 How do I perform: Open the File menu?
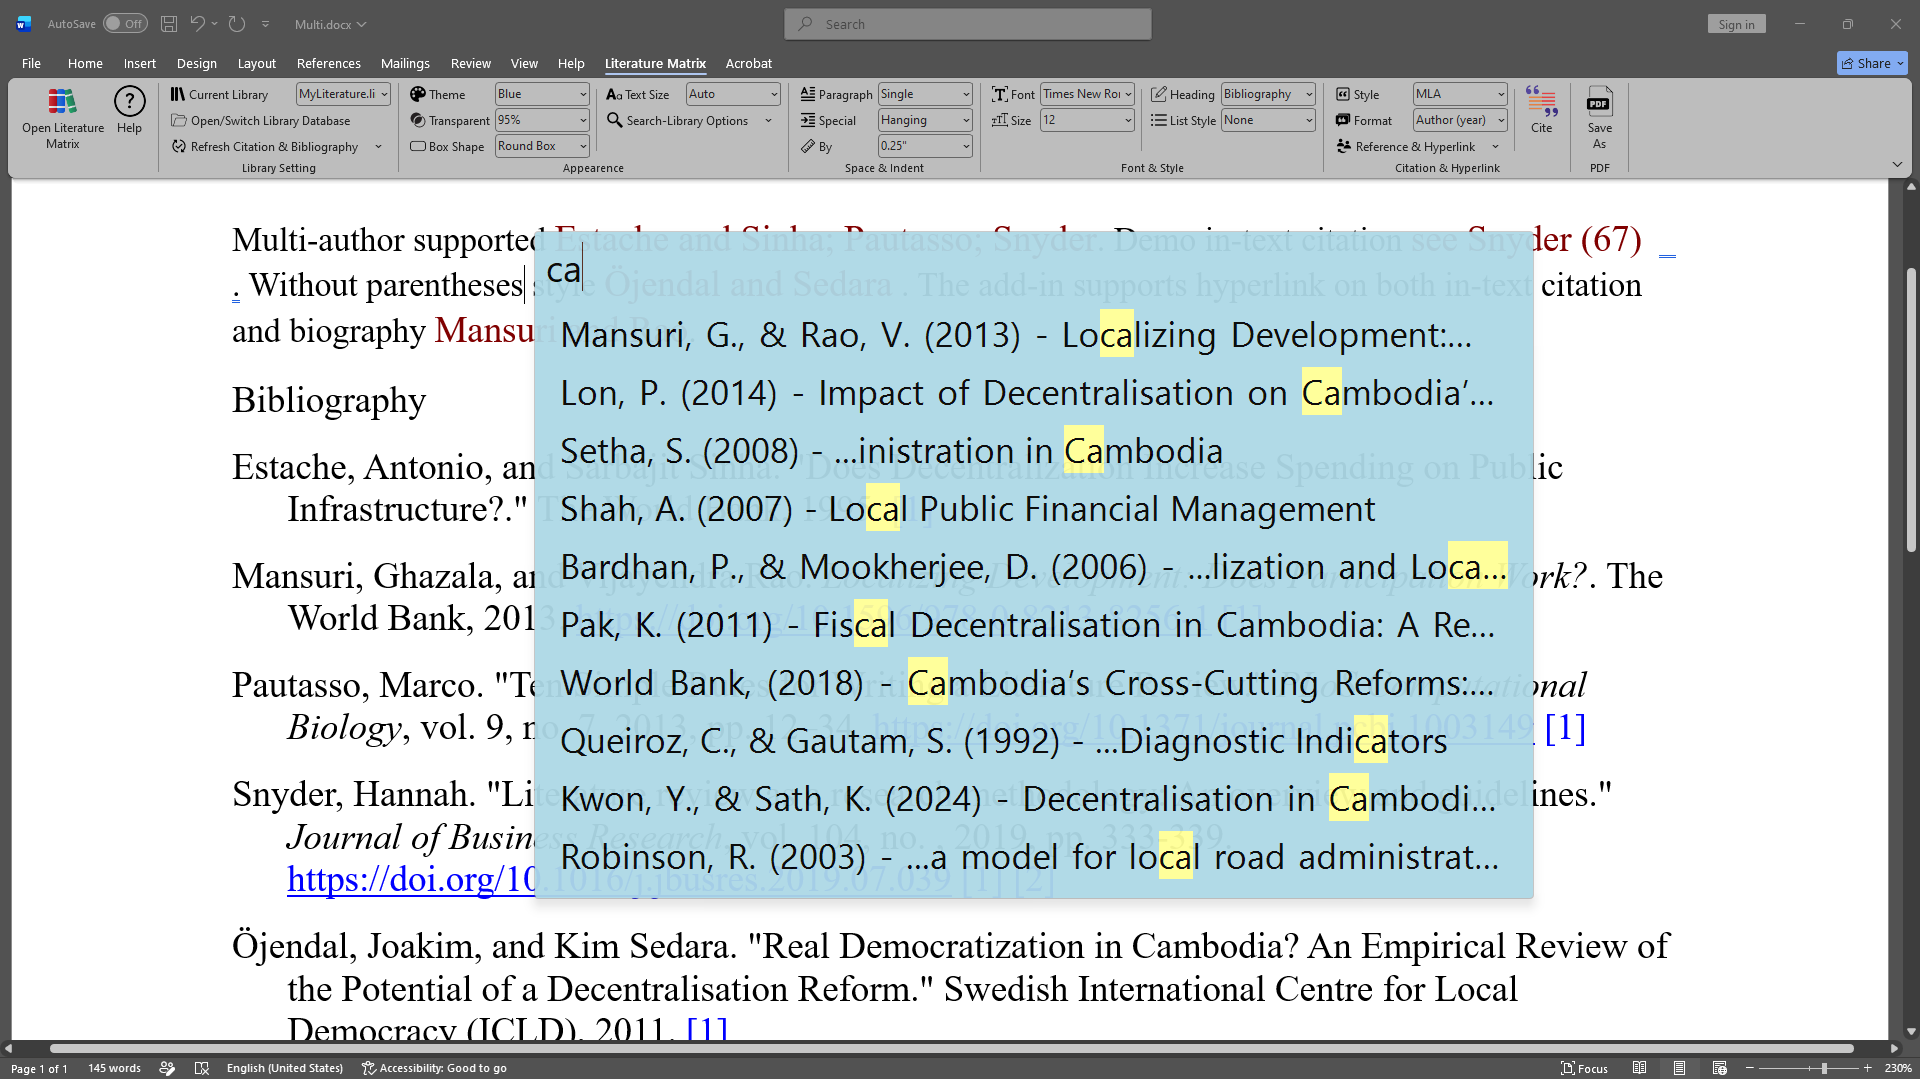click(x=31, y=63)
